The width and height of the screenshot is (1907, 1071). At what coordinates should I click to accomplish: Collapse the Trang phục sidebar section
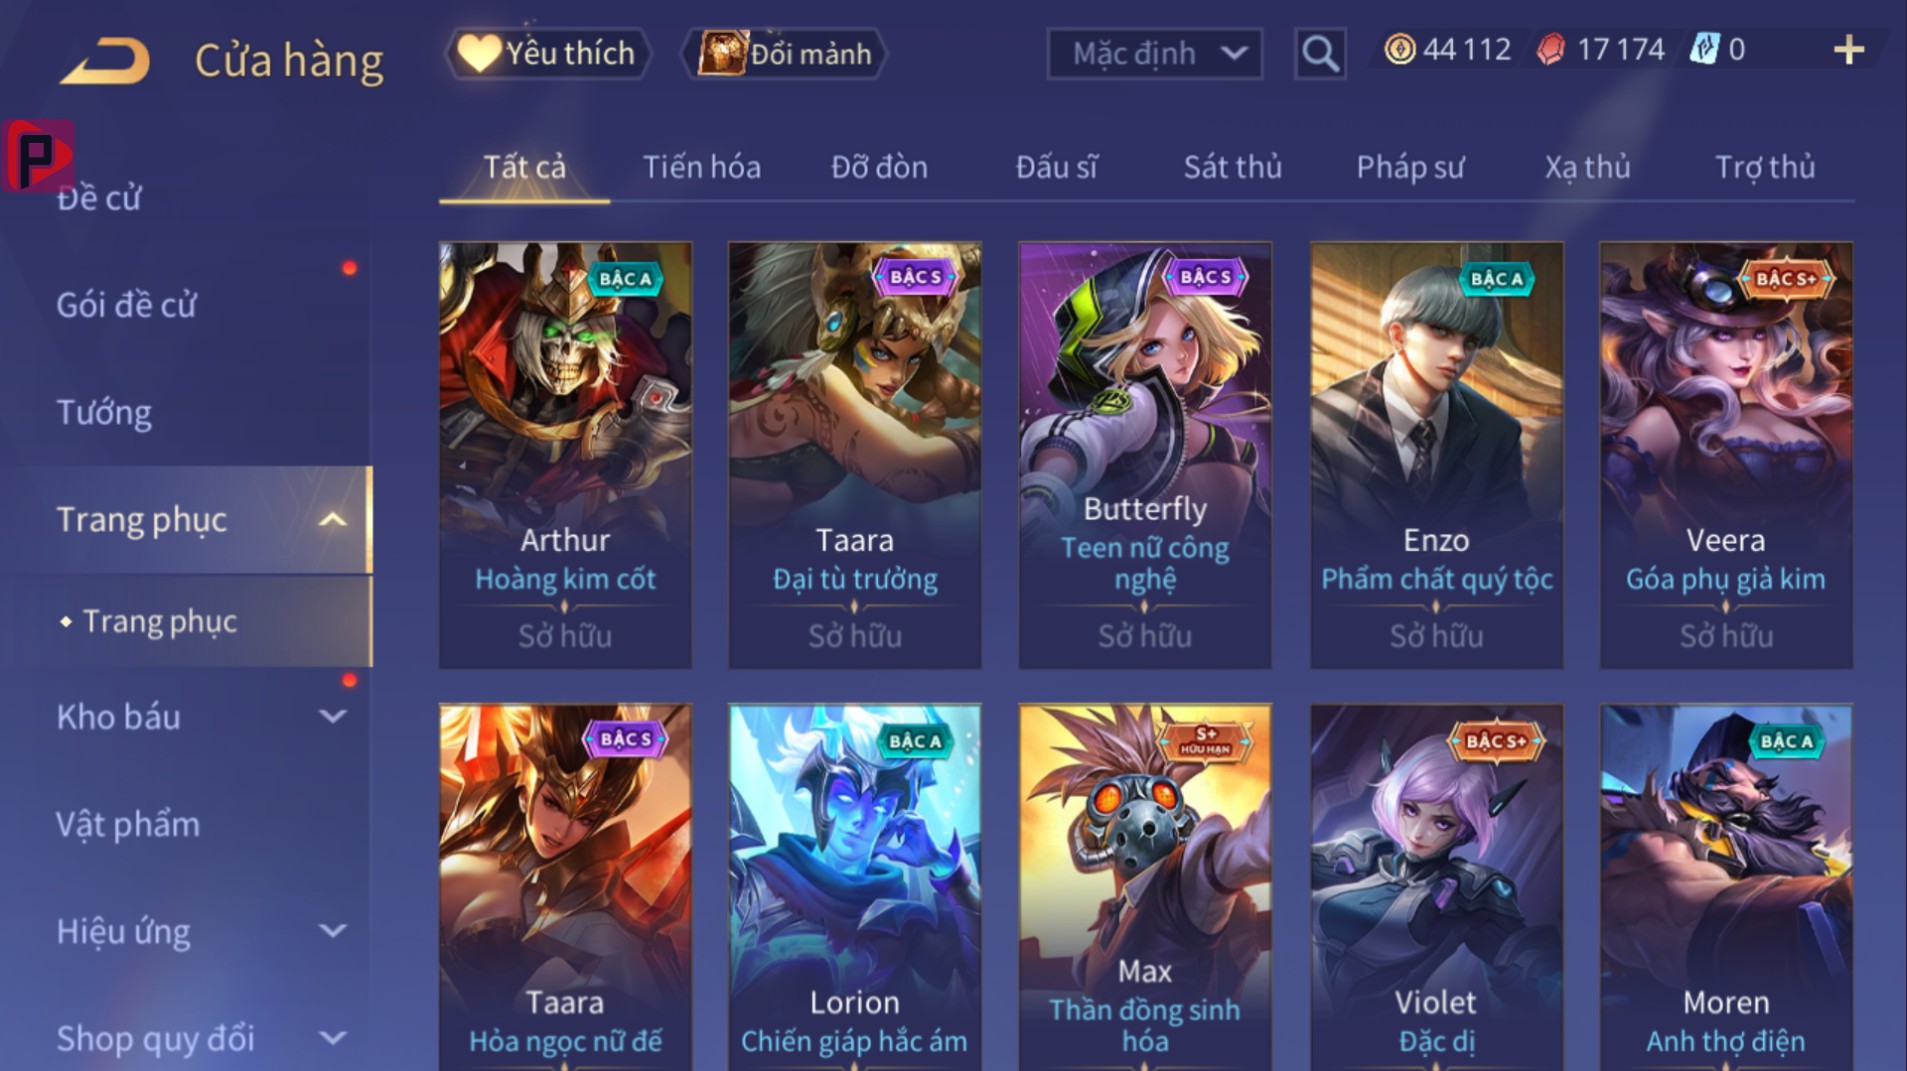tap(333, 519)
